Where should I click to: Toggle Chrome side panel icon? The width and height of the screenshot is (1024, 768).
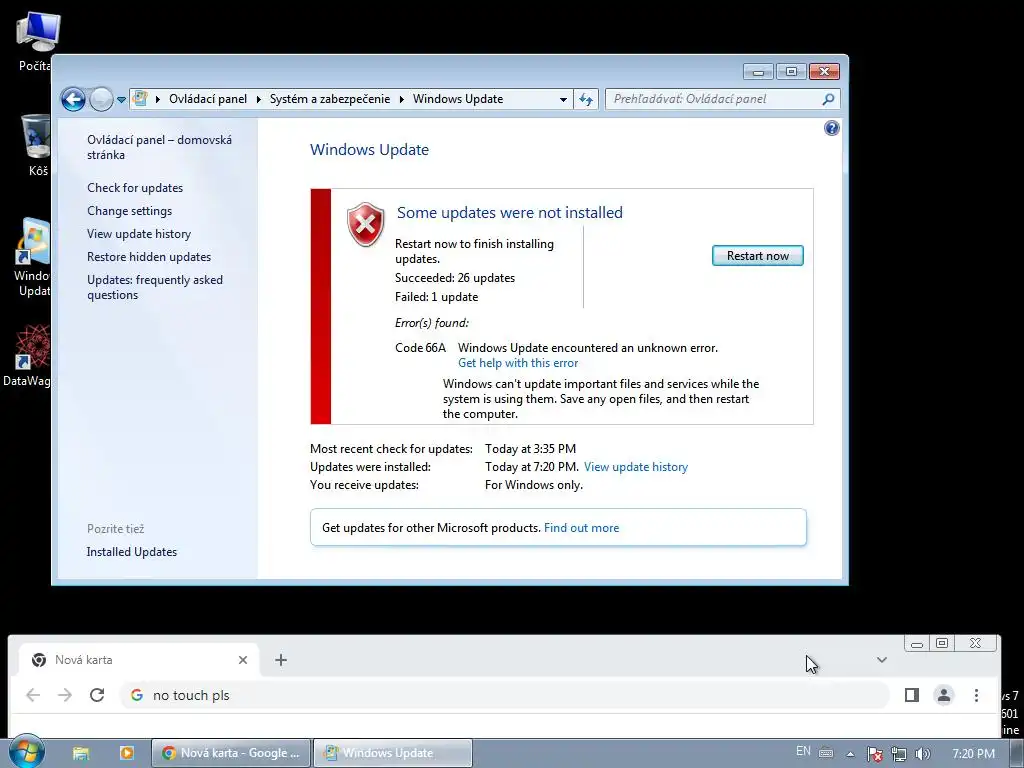point(912,696)
